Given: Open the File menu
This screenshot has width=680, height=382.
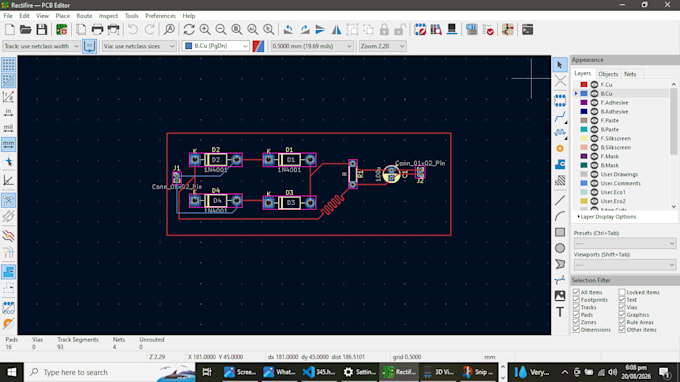Looking at the screenshot, I should pos(8,16).
